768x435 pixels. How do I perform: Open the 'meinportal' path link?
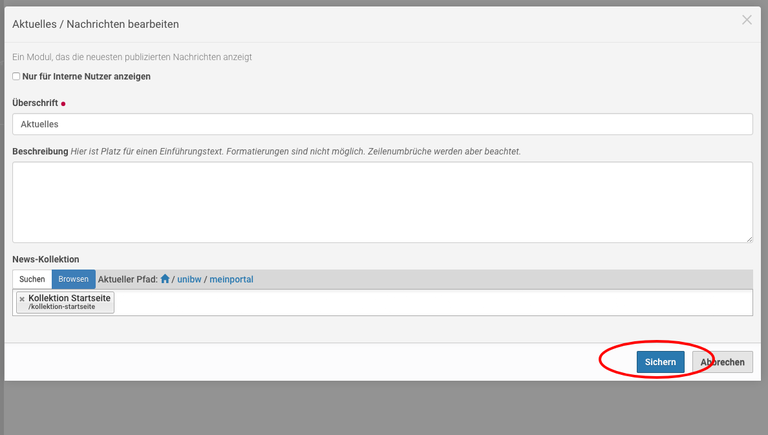click(x=231, y=279)
